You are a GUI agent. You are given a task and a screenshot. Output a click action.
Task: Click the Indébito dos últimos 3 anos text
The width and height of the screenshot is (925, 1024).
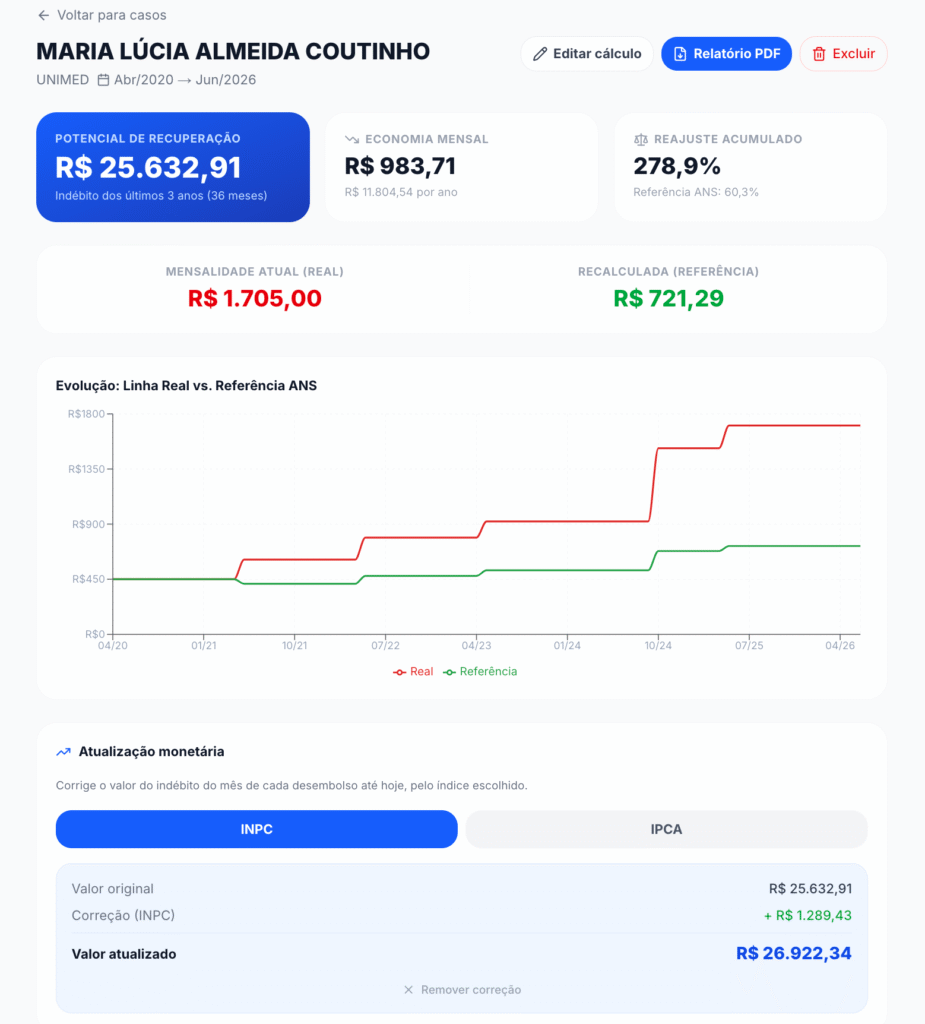(x=161, y=196)
